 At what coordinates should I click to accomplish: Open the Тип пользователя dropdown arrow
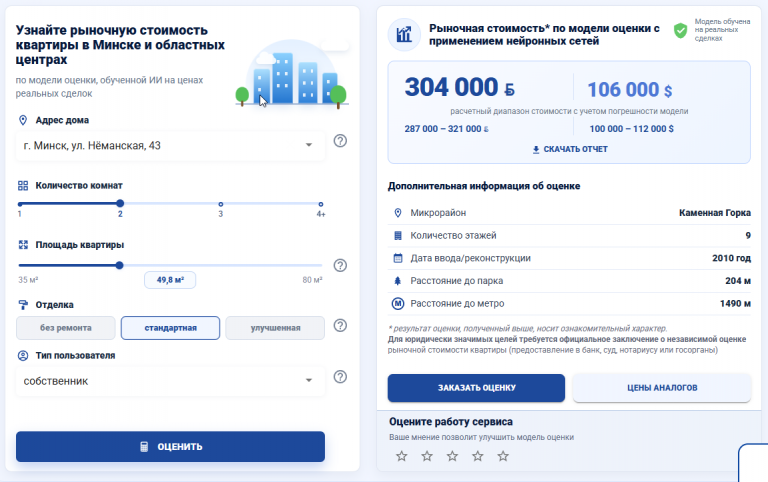[x=309, y=381]
